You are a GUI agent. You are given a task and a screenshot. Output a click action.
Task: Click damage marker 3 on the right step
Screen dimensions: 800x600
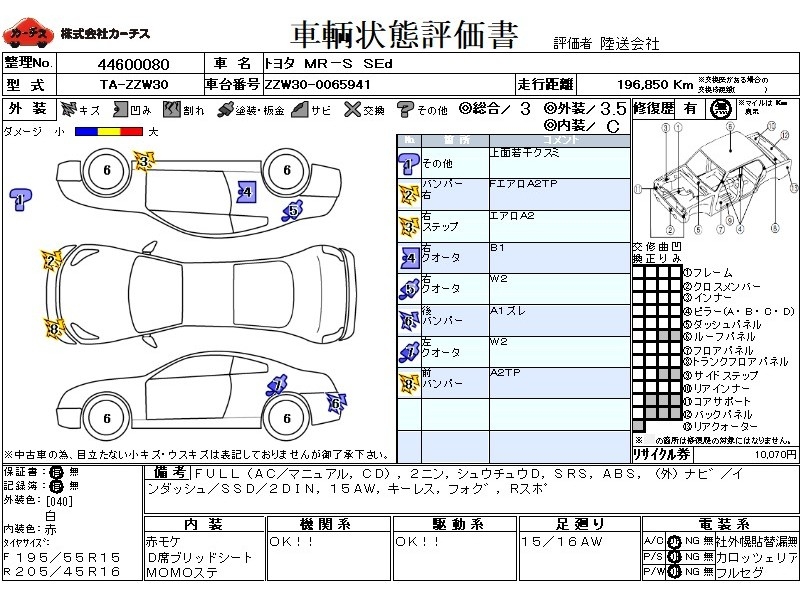point(144,162)
